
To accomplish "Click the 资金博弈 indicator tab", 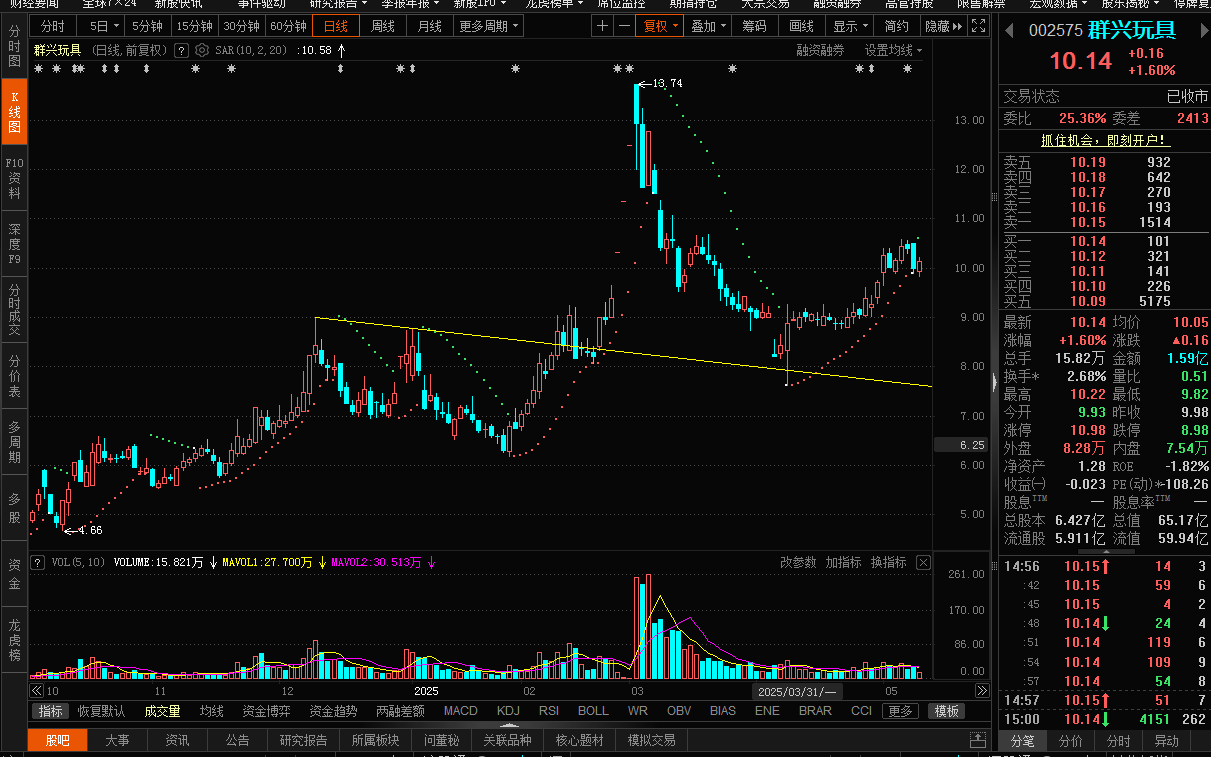I will tap(266, 711).
